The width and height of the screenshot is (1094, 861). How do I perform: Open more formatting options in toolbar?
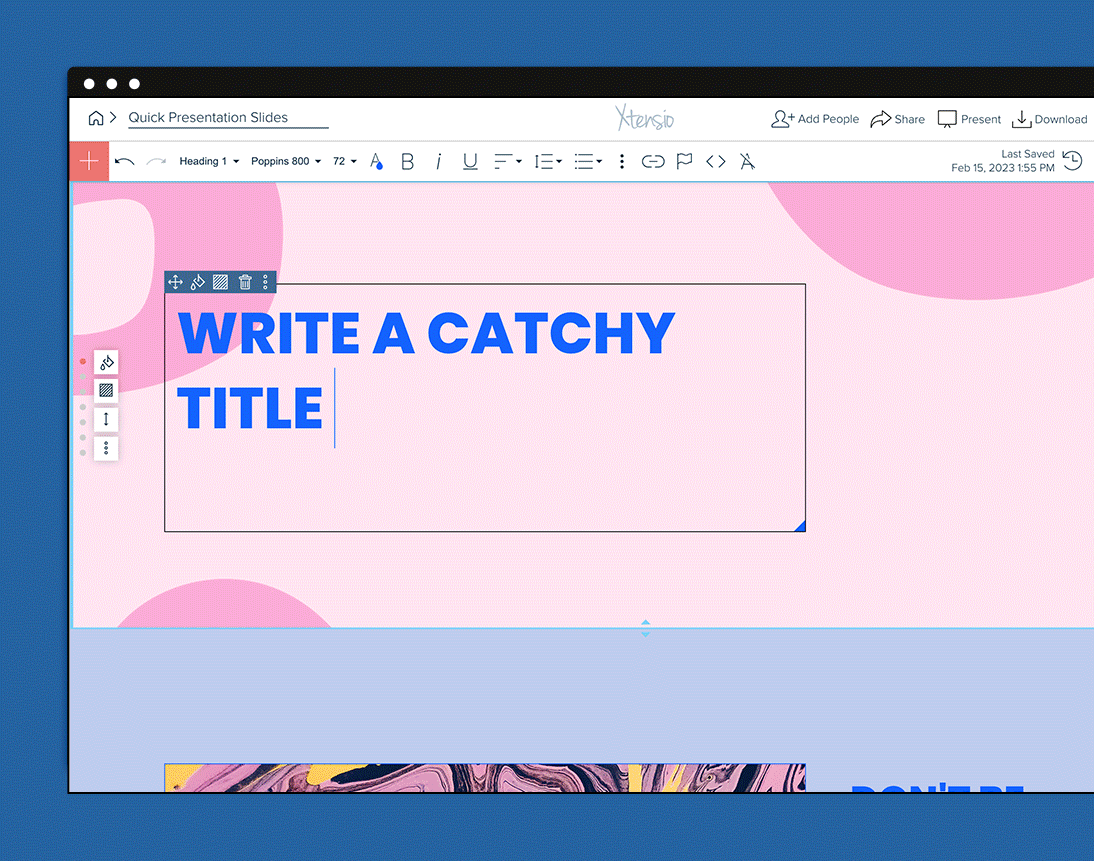click(x=622, y=162)
